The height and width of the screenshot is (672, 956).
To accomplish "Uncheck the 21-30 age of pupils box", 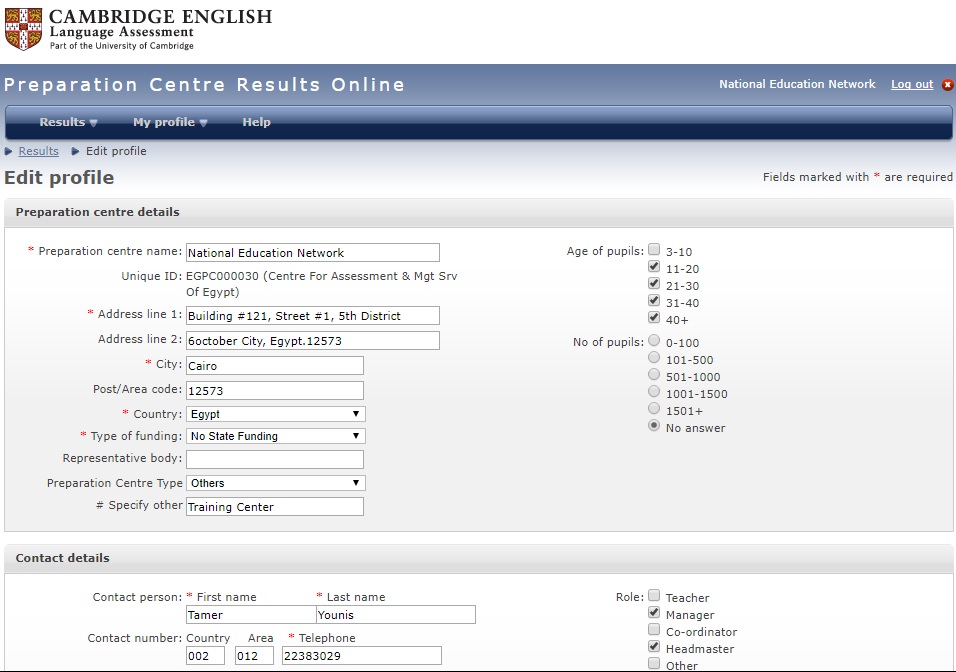I will pos(654,283).
